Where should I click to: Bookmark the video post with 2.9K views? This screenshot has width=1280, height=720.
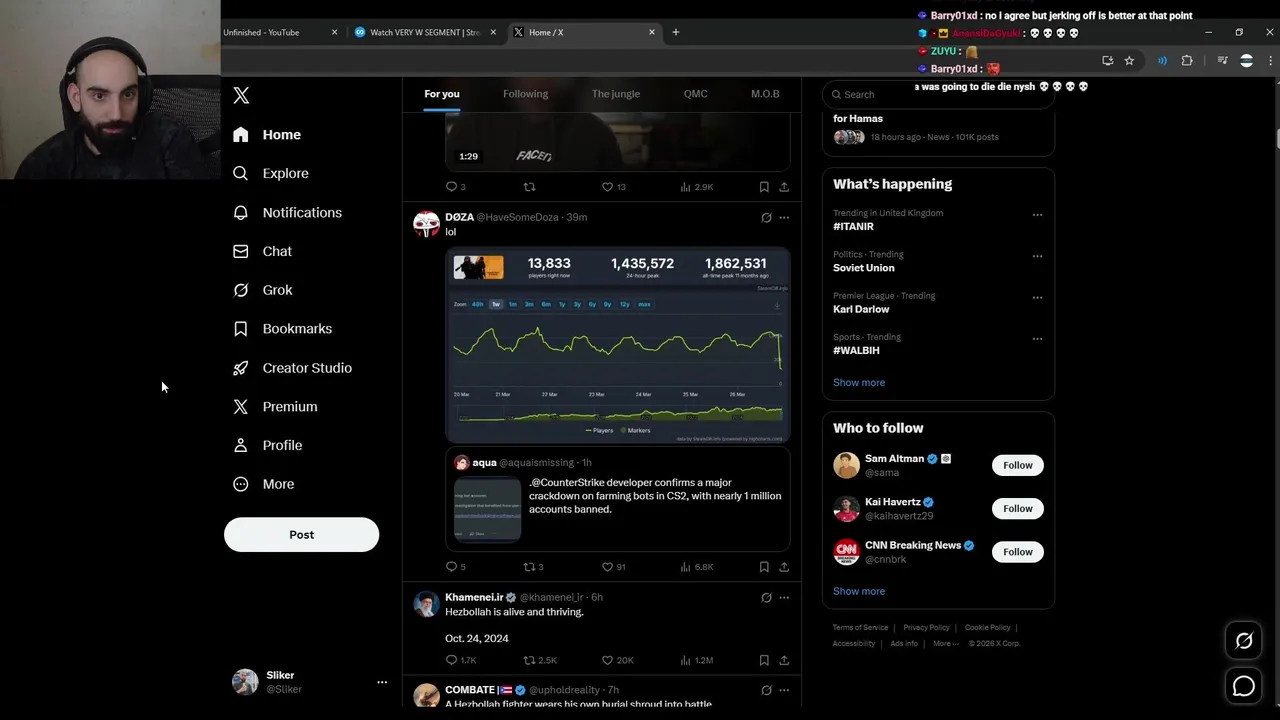pos(764,187)
